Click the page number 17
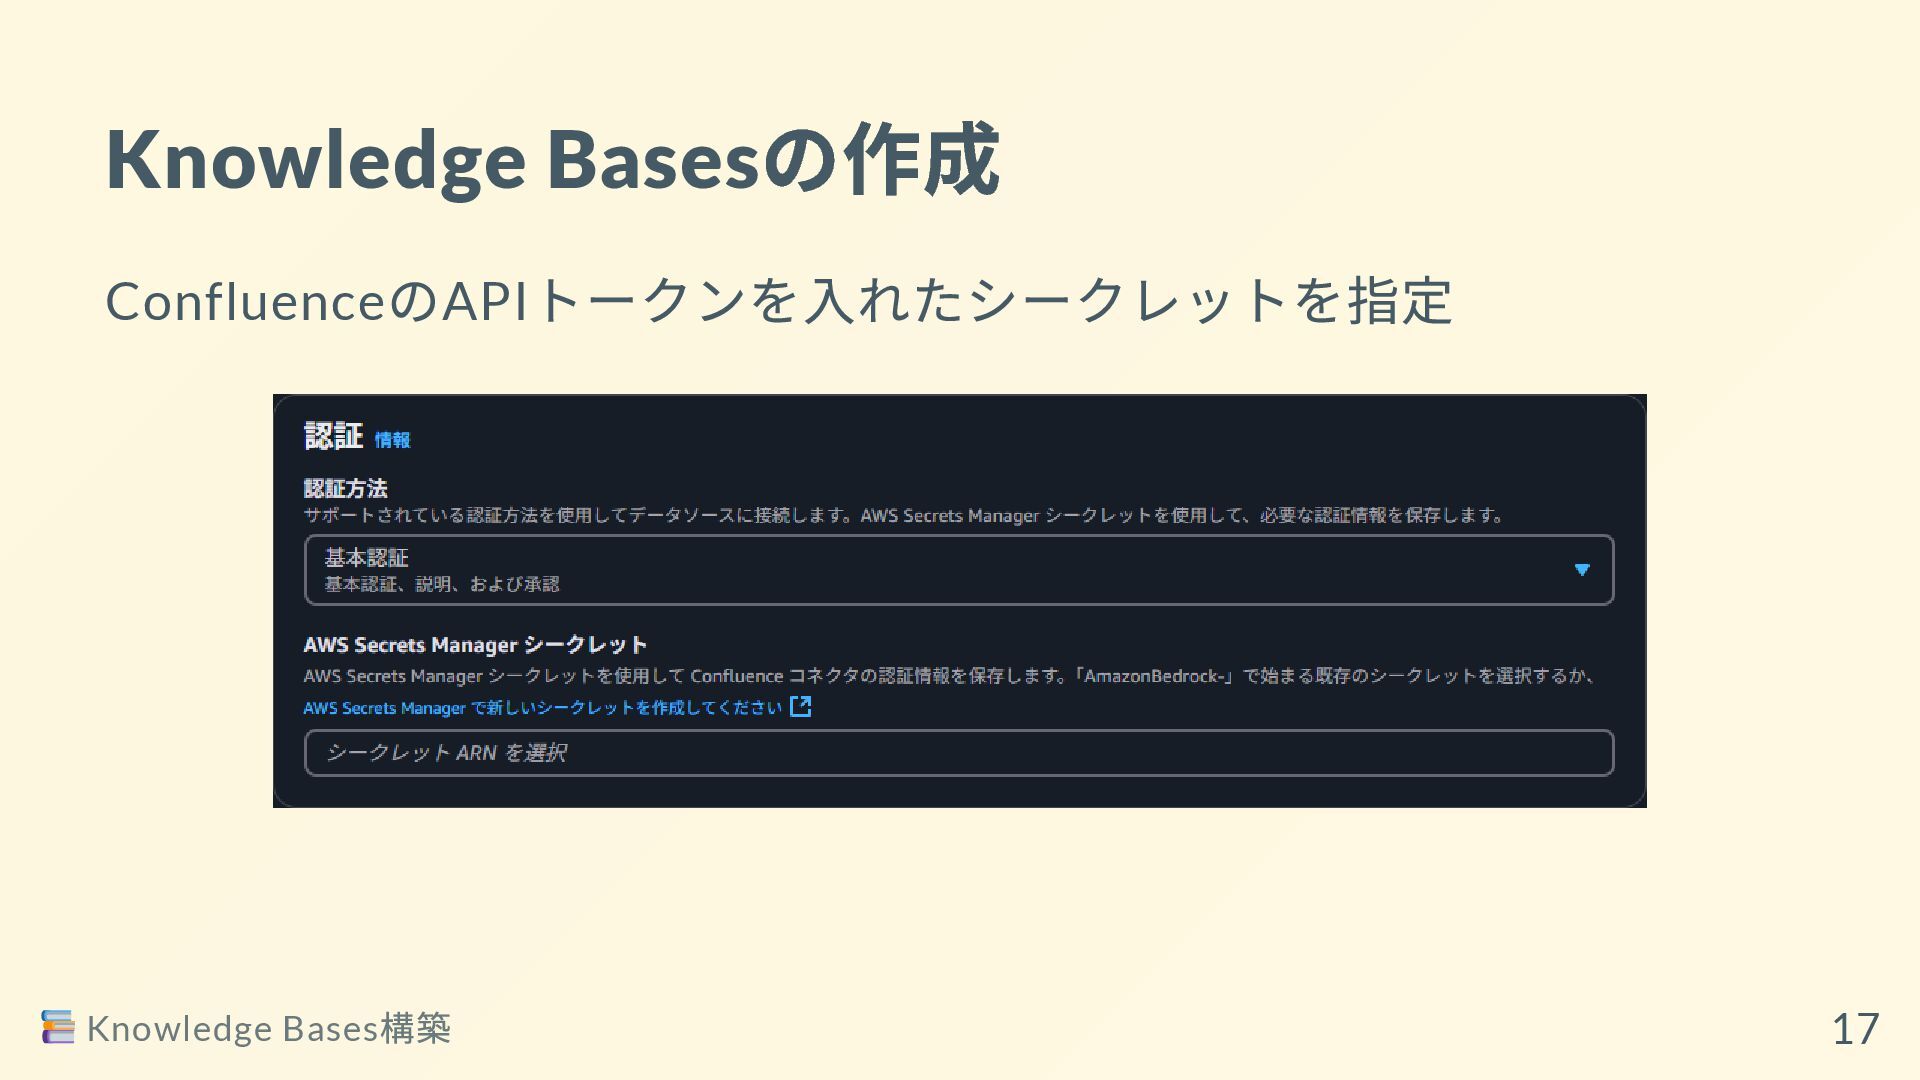Screen dimensions: 1920x1080 [1855, 1029]
